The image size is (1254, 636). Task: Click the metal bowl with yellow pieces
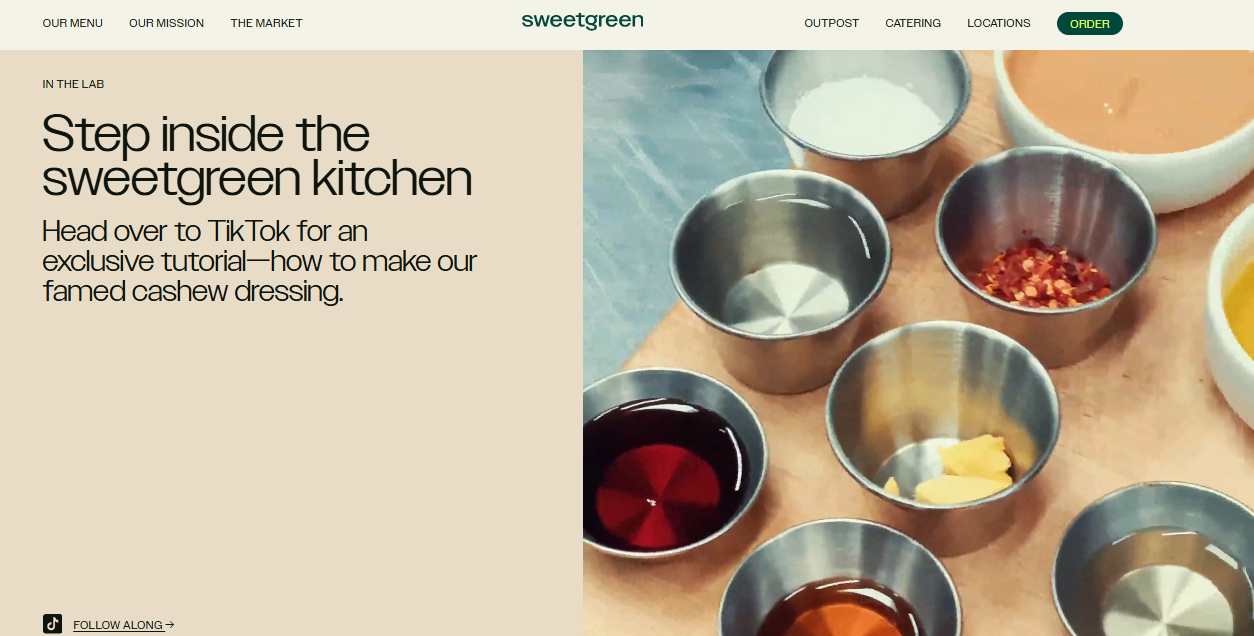coord(942,429)
